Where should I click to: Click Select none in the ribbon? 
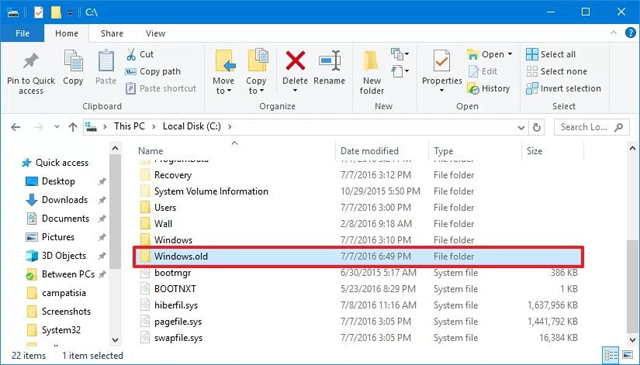pos(557,71)
